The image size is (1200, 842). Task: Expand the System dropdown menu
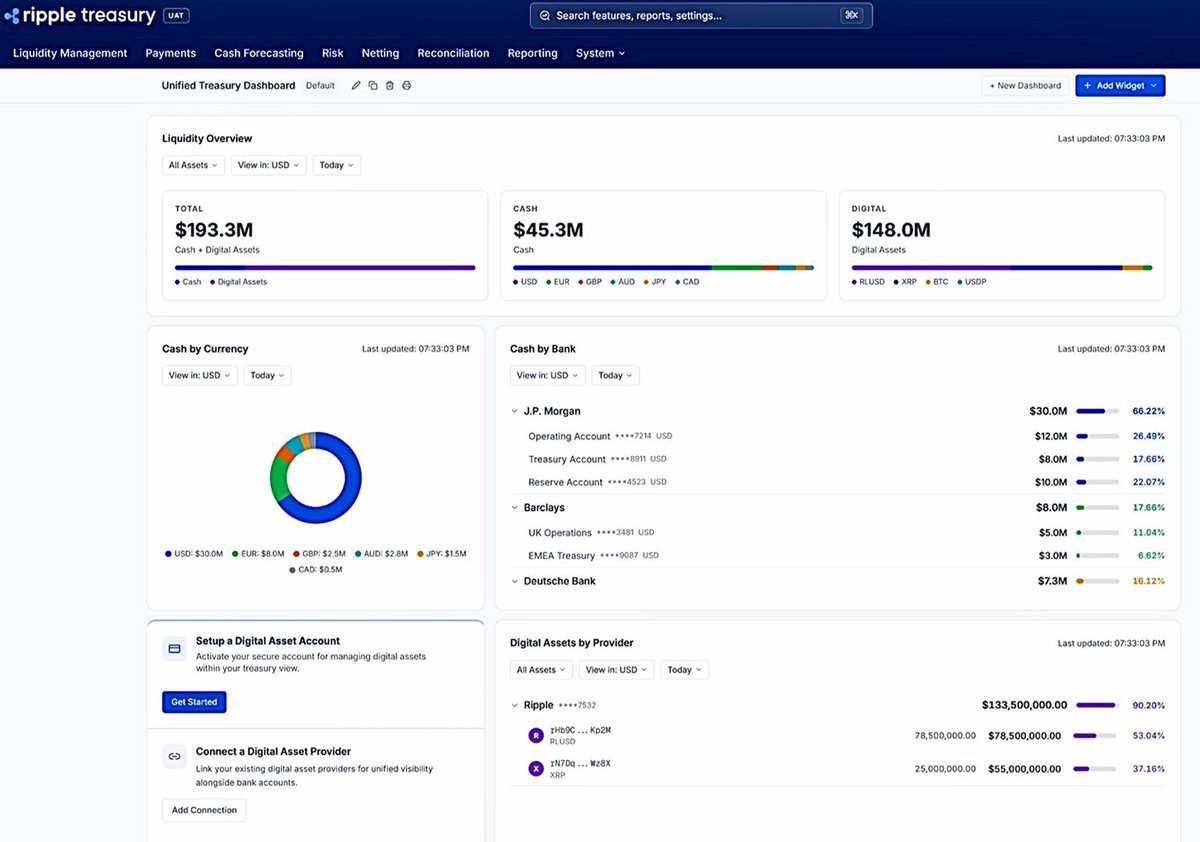[x=600, y=53]
